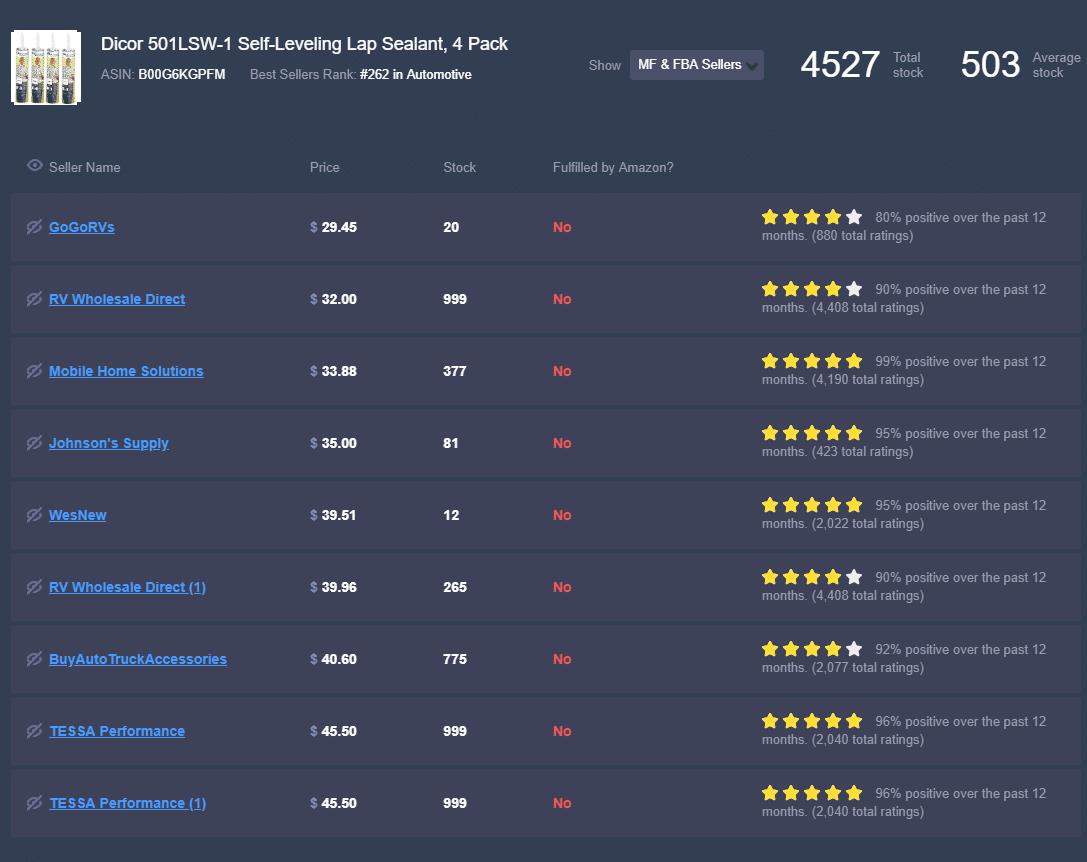Click star rating for GoGoRVs row
Screen dimensions: 1087x862
tap(812, 217)
